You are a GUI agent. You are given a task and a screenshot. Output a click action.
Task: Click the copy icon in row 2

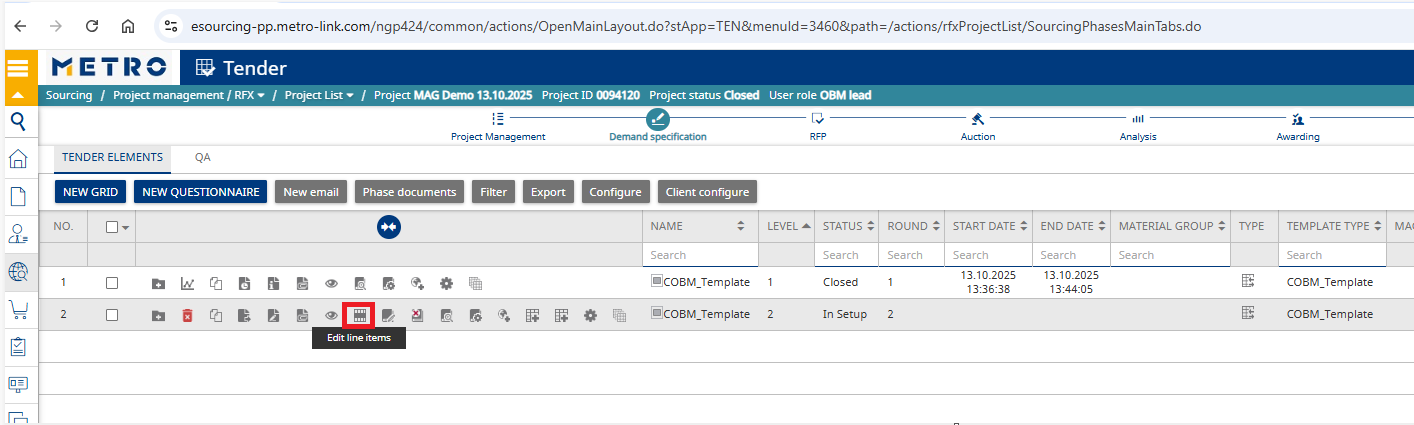(x=215, y=315)
